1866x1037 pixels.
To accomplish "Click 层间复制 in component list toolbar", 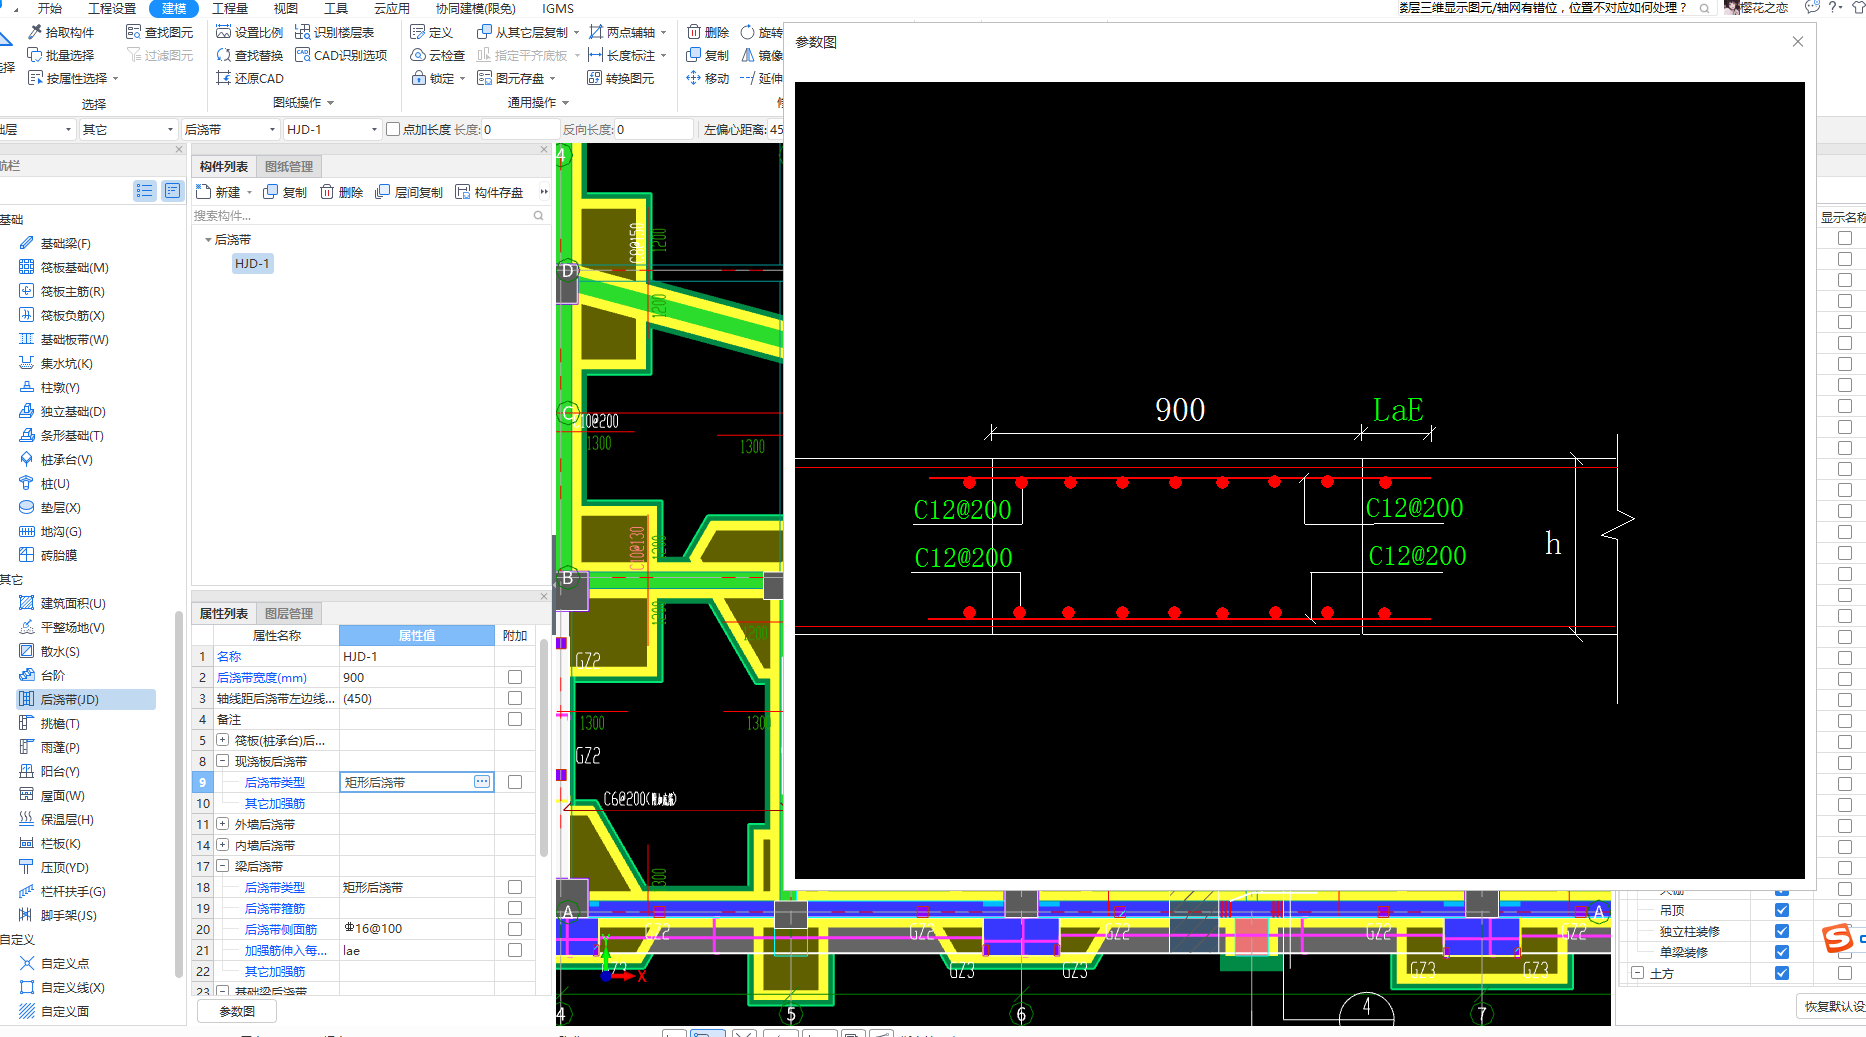I will [x=409, y=192].
